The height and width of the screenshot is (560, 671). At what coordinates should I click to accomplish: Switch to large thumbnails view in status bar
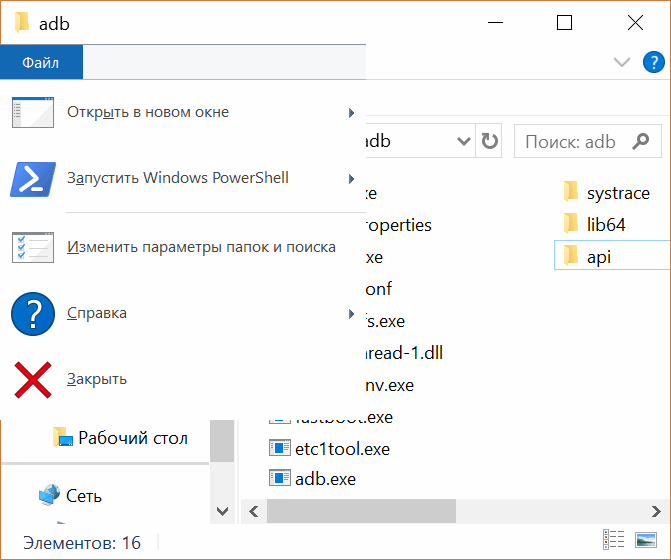tap(646, 539)
